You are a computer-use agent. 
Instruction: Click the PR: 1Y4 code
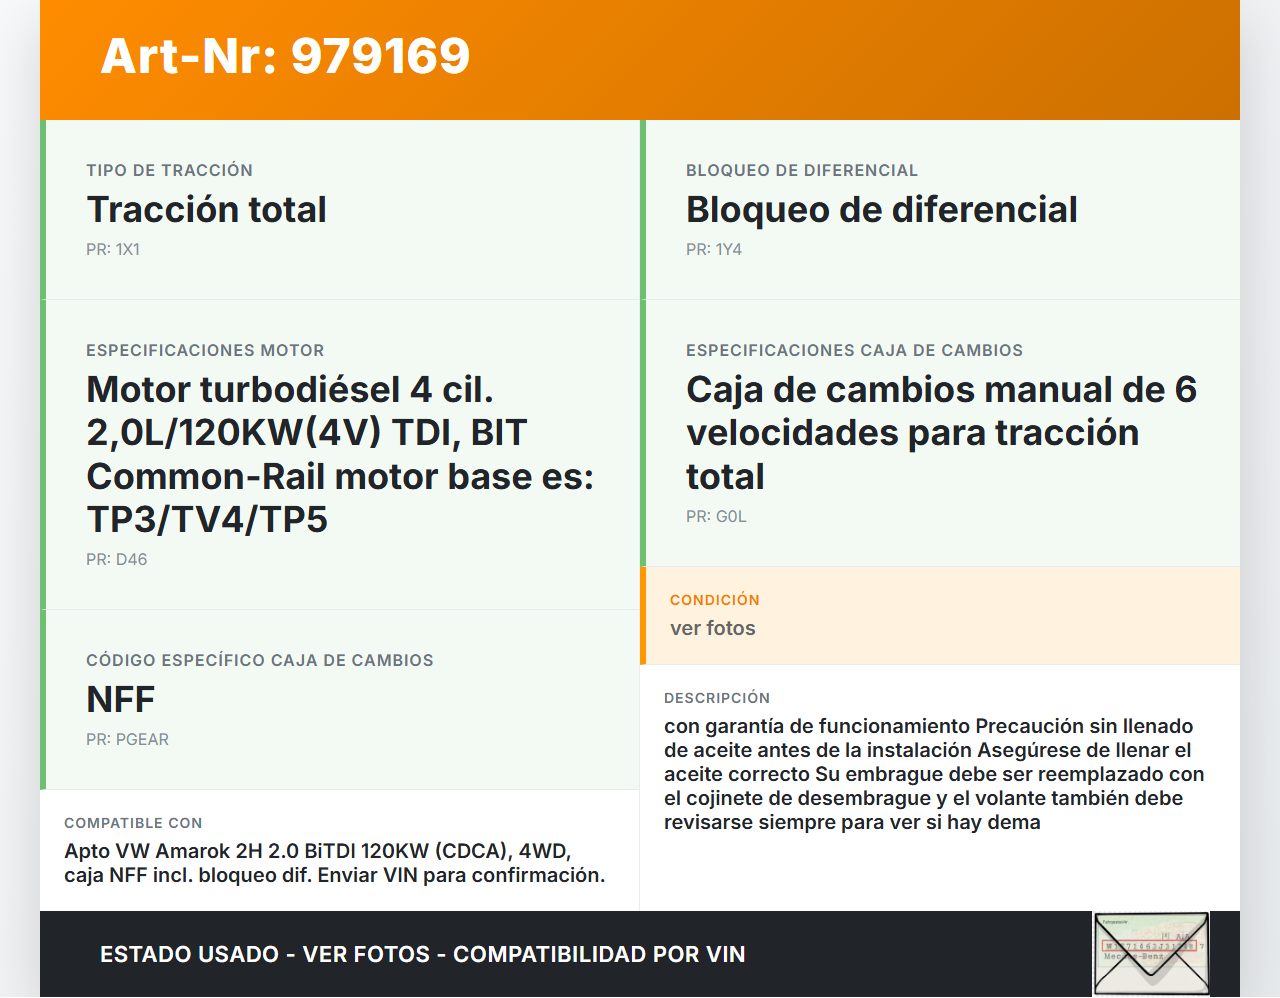click(714, 250)
